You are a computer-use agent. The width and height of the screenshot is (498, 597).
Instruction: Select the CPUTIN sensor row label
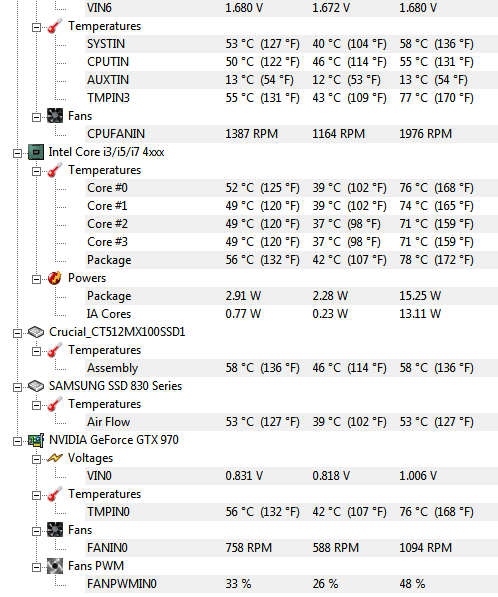coord(108,62)
